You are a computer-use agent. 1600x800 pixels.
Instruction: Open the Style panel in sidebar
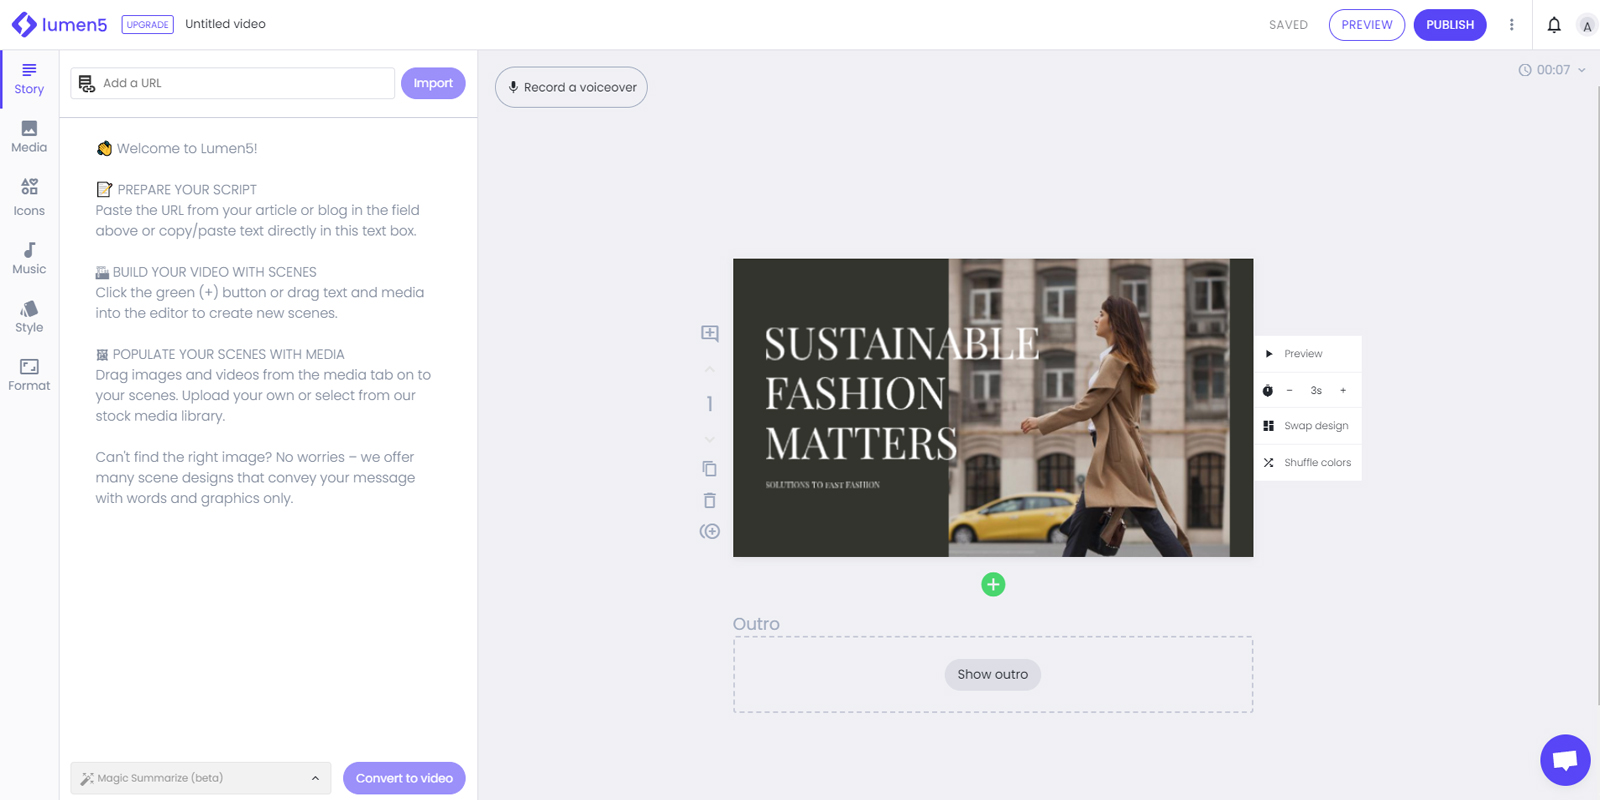click(x=29, y=316)
